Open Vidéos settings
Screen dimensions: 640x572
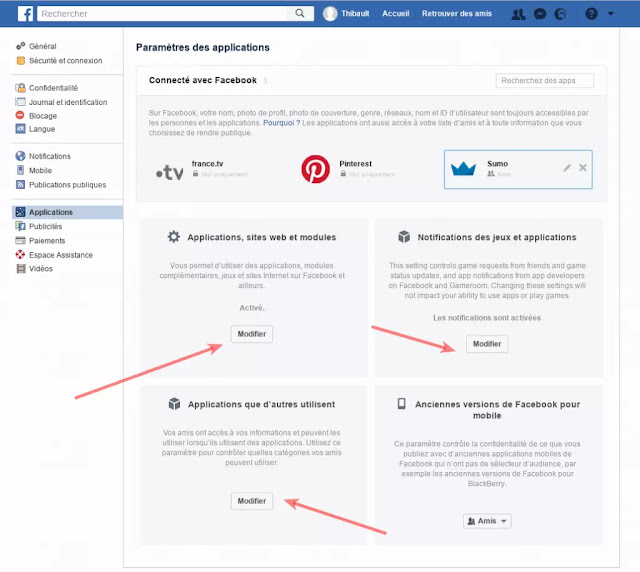(40, 268)
